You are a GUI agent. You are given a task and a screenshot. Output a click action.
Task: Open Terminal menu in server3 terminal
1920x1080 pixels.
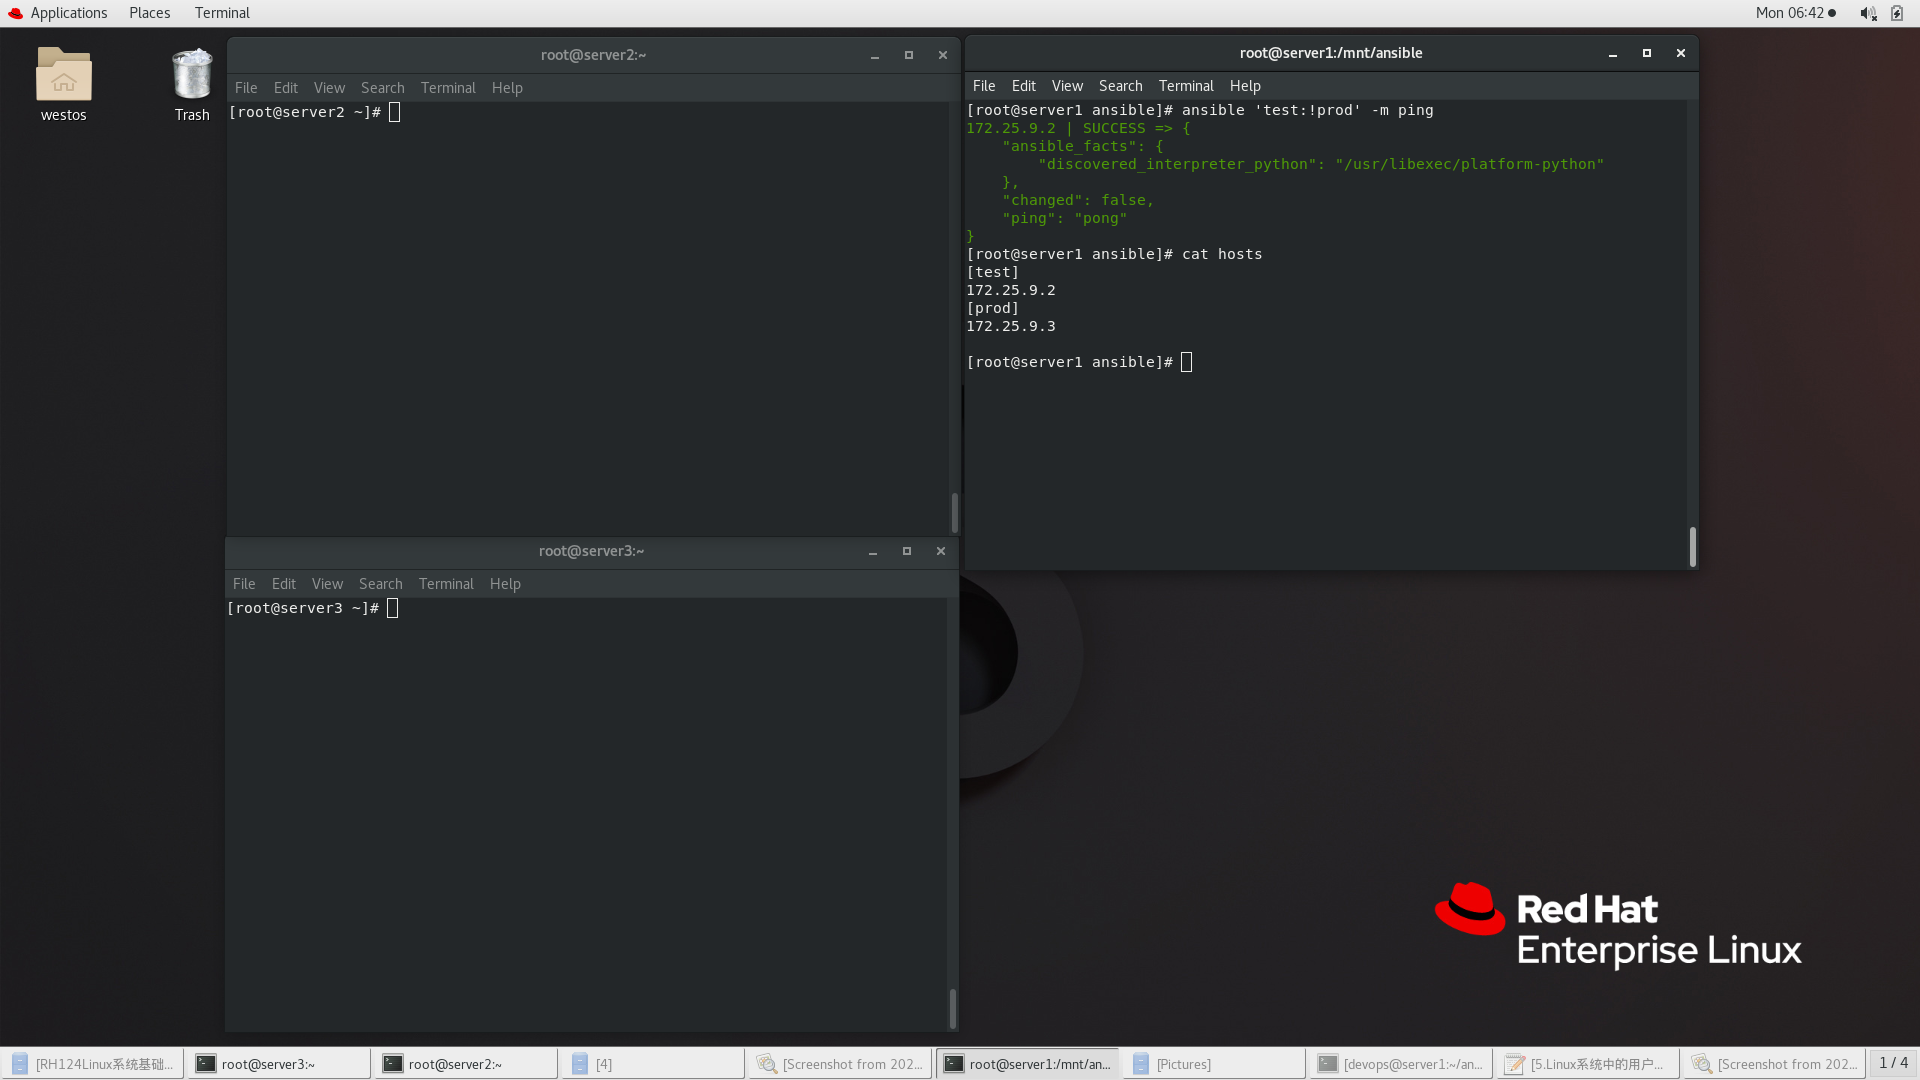click(x=446, y=584)
